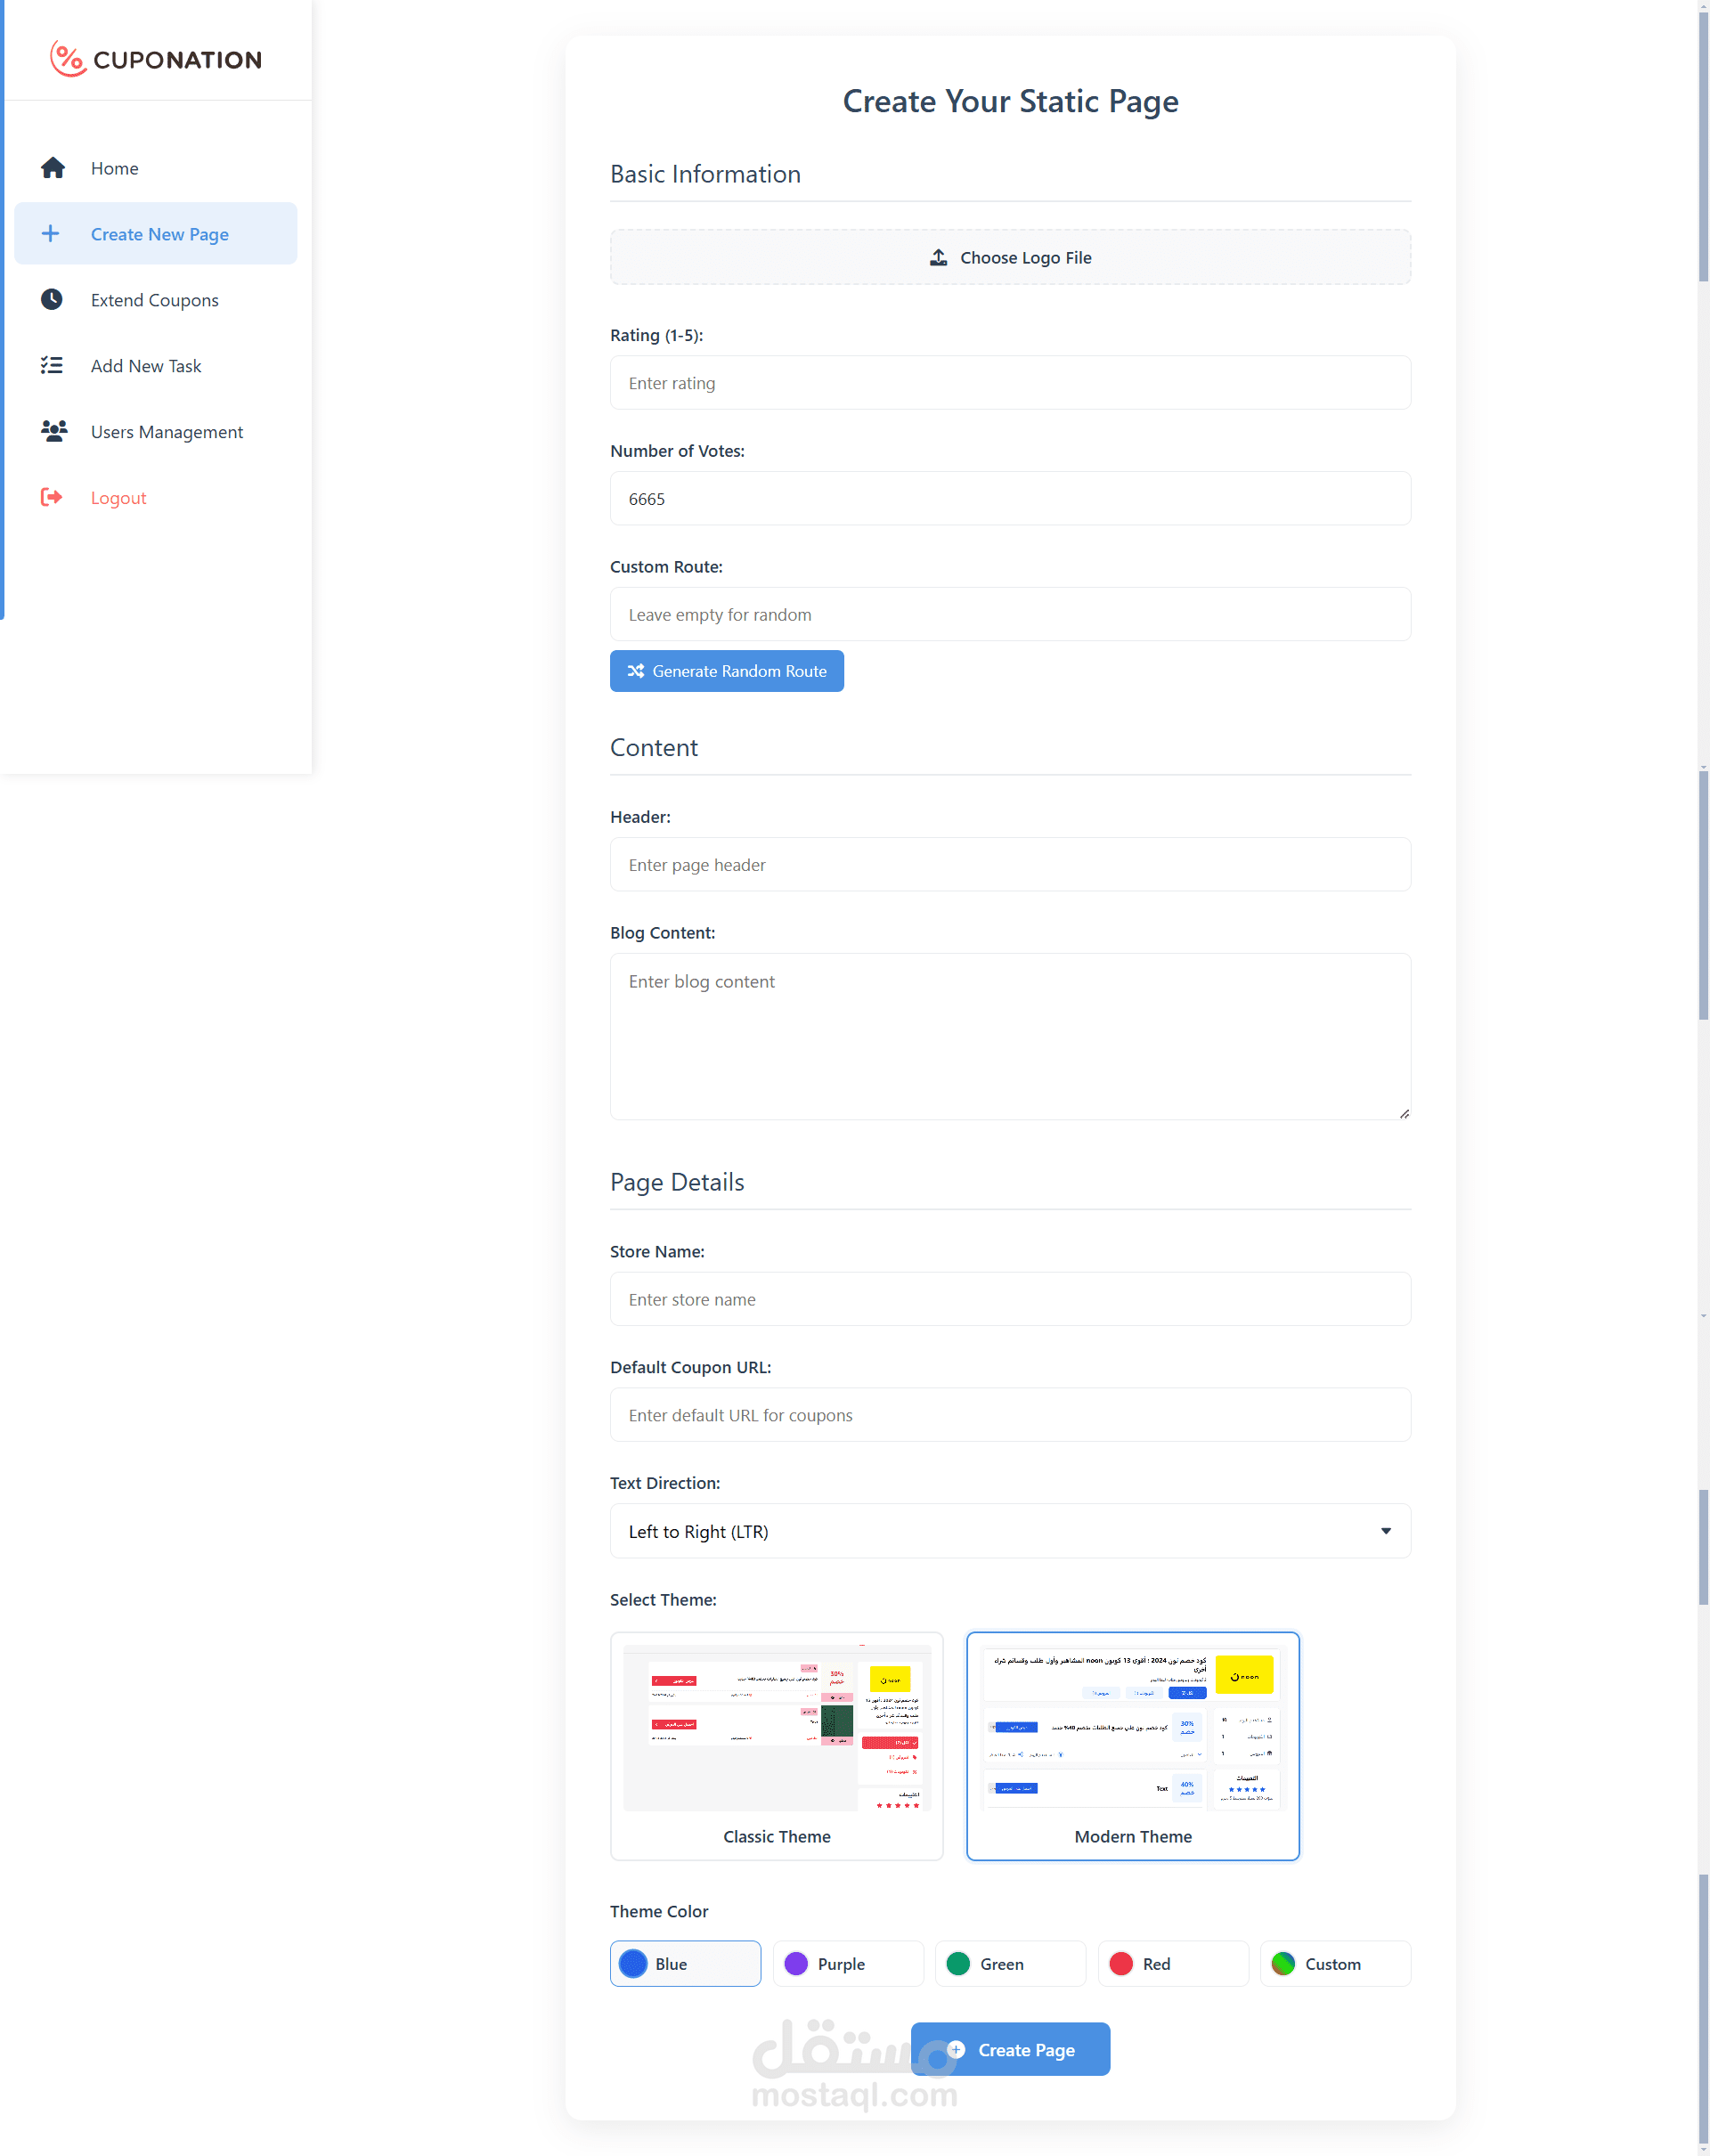
Task: Open Extend Coupons in the sidebar
Action: (154, 300)
